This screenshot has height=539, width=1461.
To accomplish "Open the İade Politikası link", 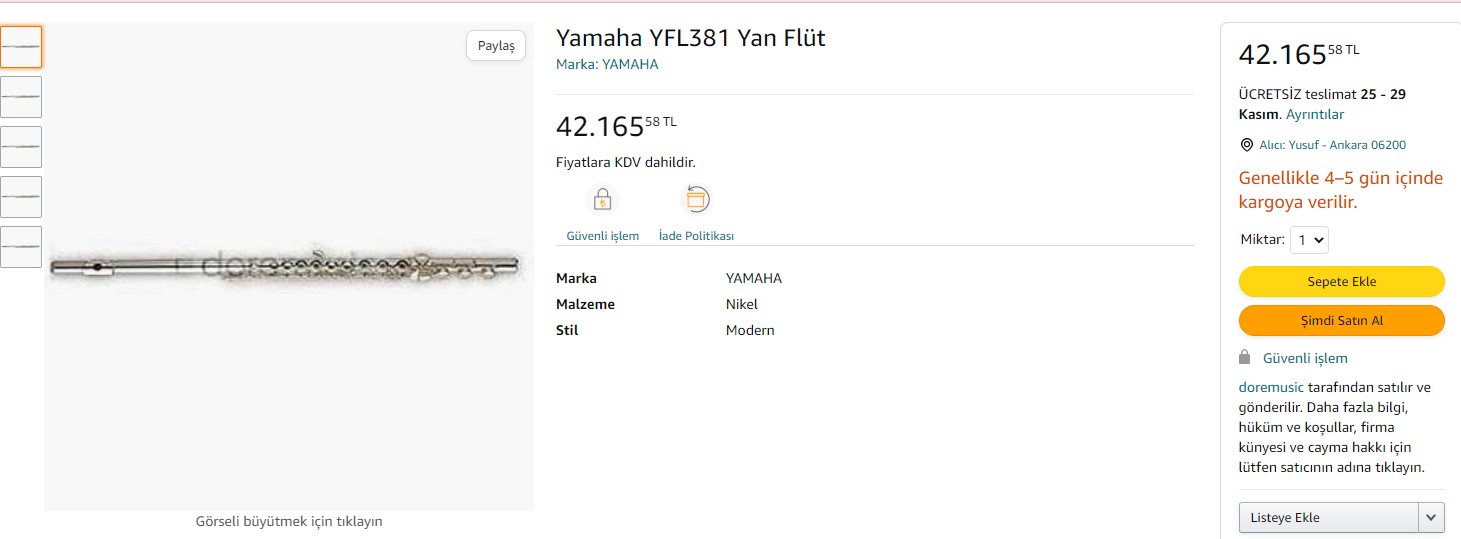I will coord(696,236).
